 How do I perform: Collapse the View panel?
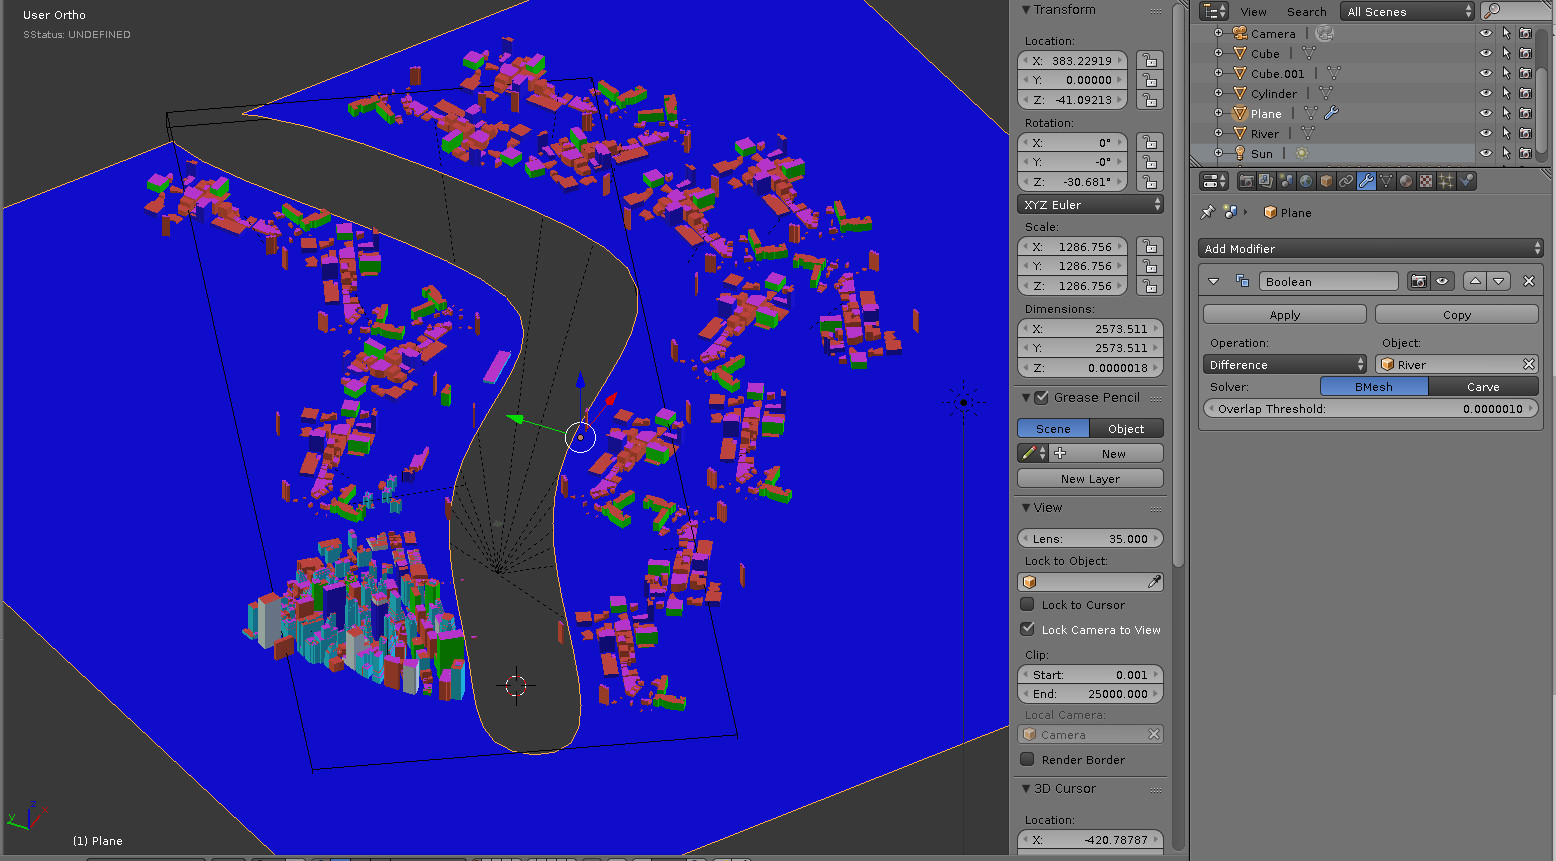pyautogui.click(x=1026, y=508)
